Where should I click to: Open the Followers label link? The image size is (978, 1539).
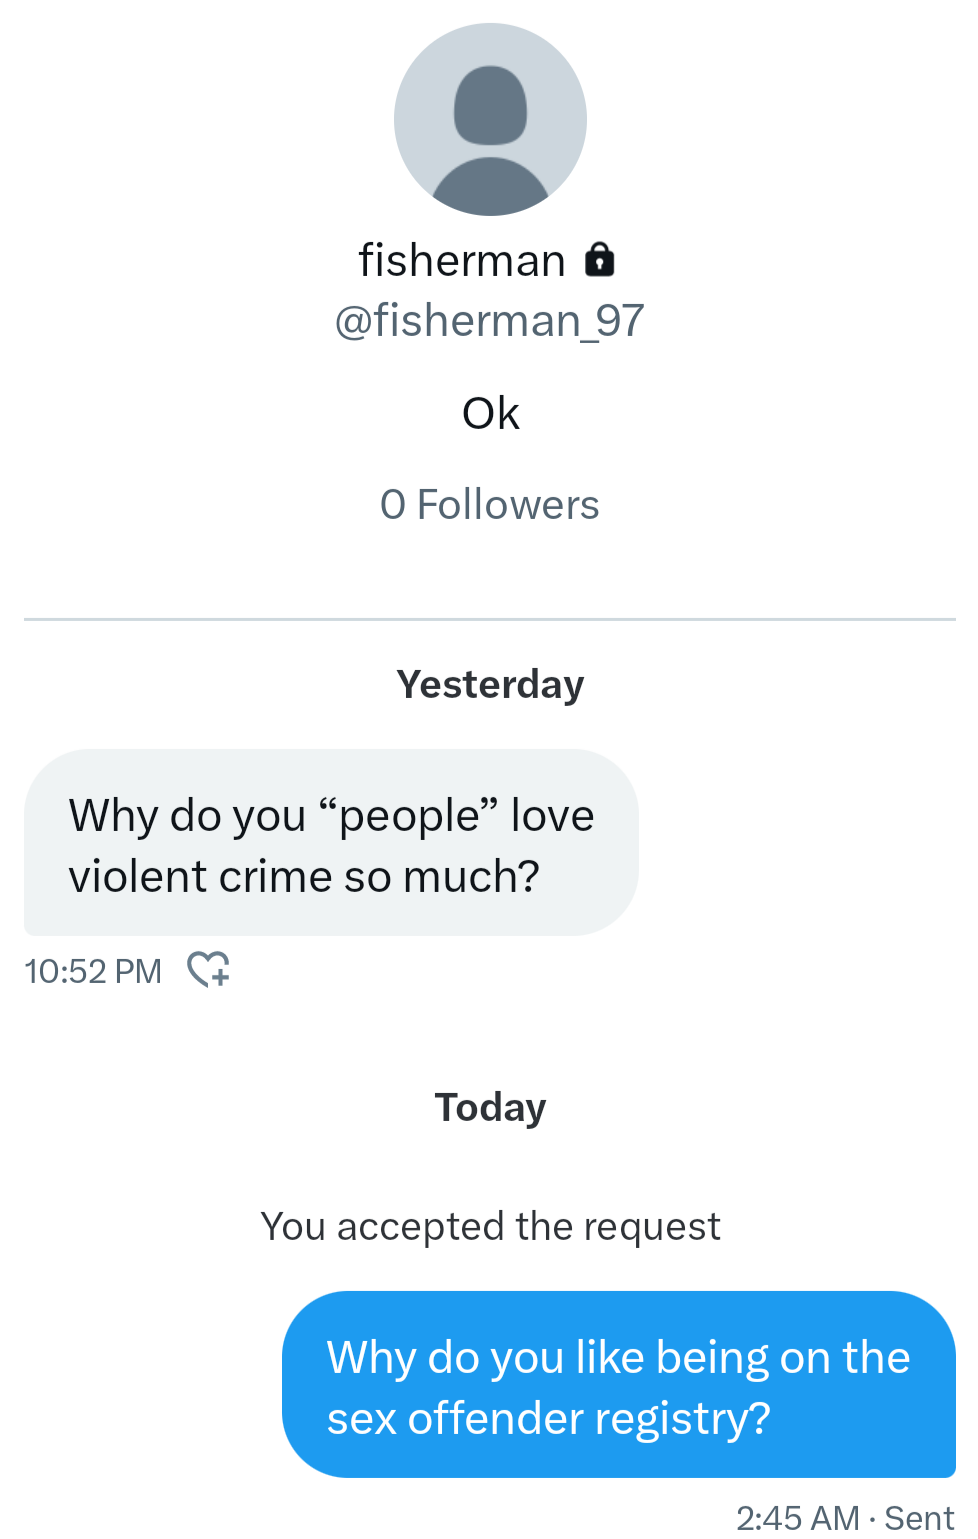point(508,505)
